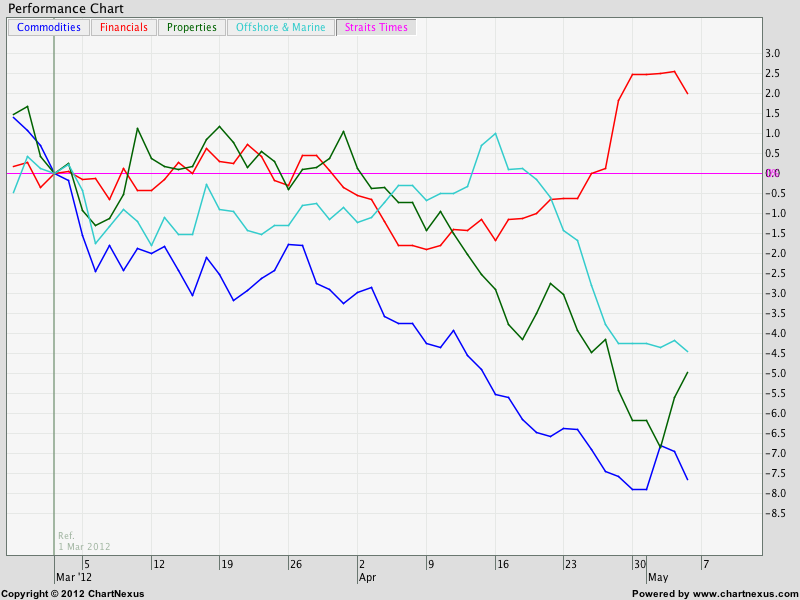This screenshot has width=800, height=600.
Task: Click the date label 19 on the x-axis
Action: click(x=227, y=564)
